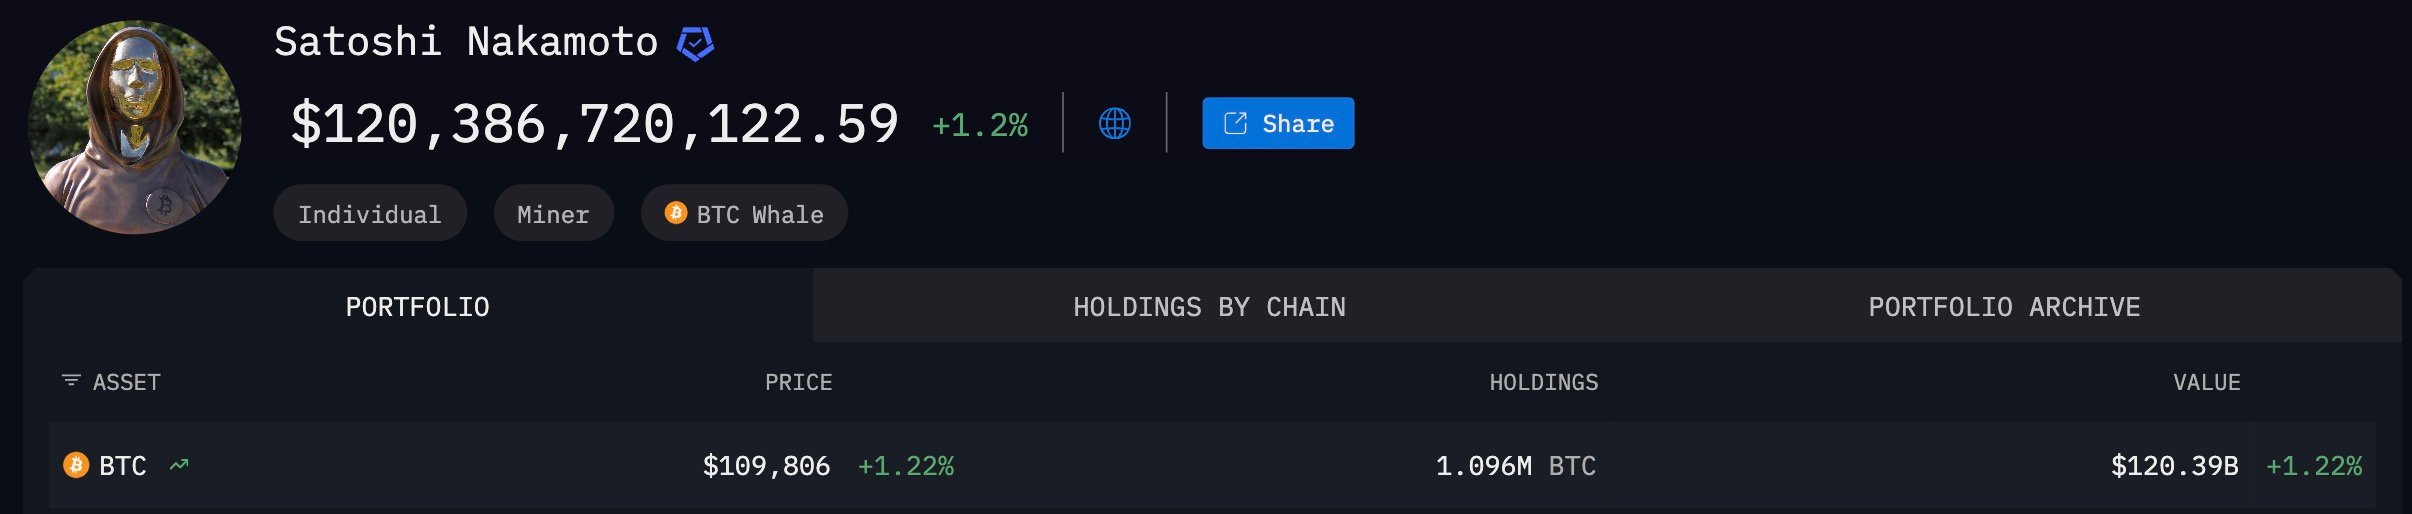Click the orange Bitcoin icon in BTC row

[x=76, y=465]
